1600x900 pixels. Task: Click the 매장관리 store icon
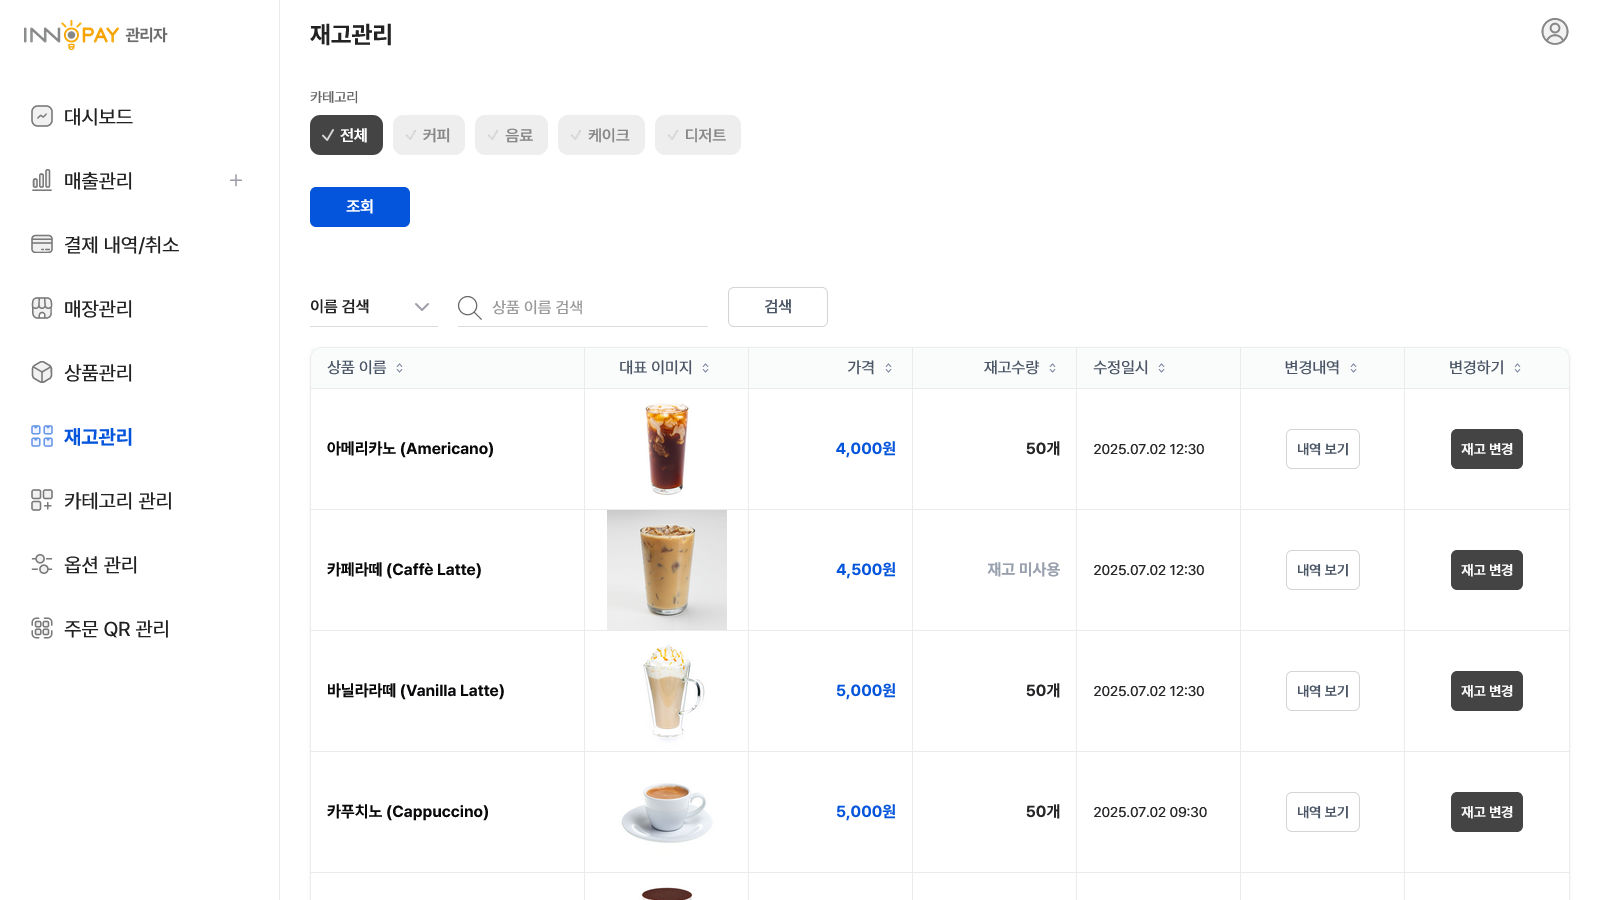pos(42,309)
